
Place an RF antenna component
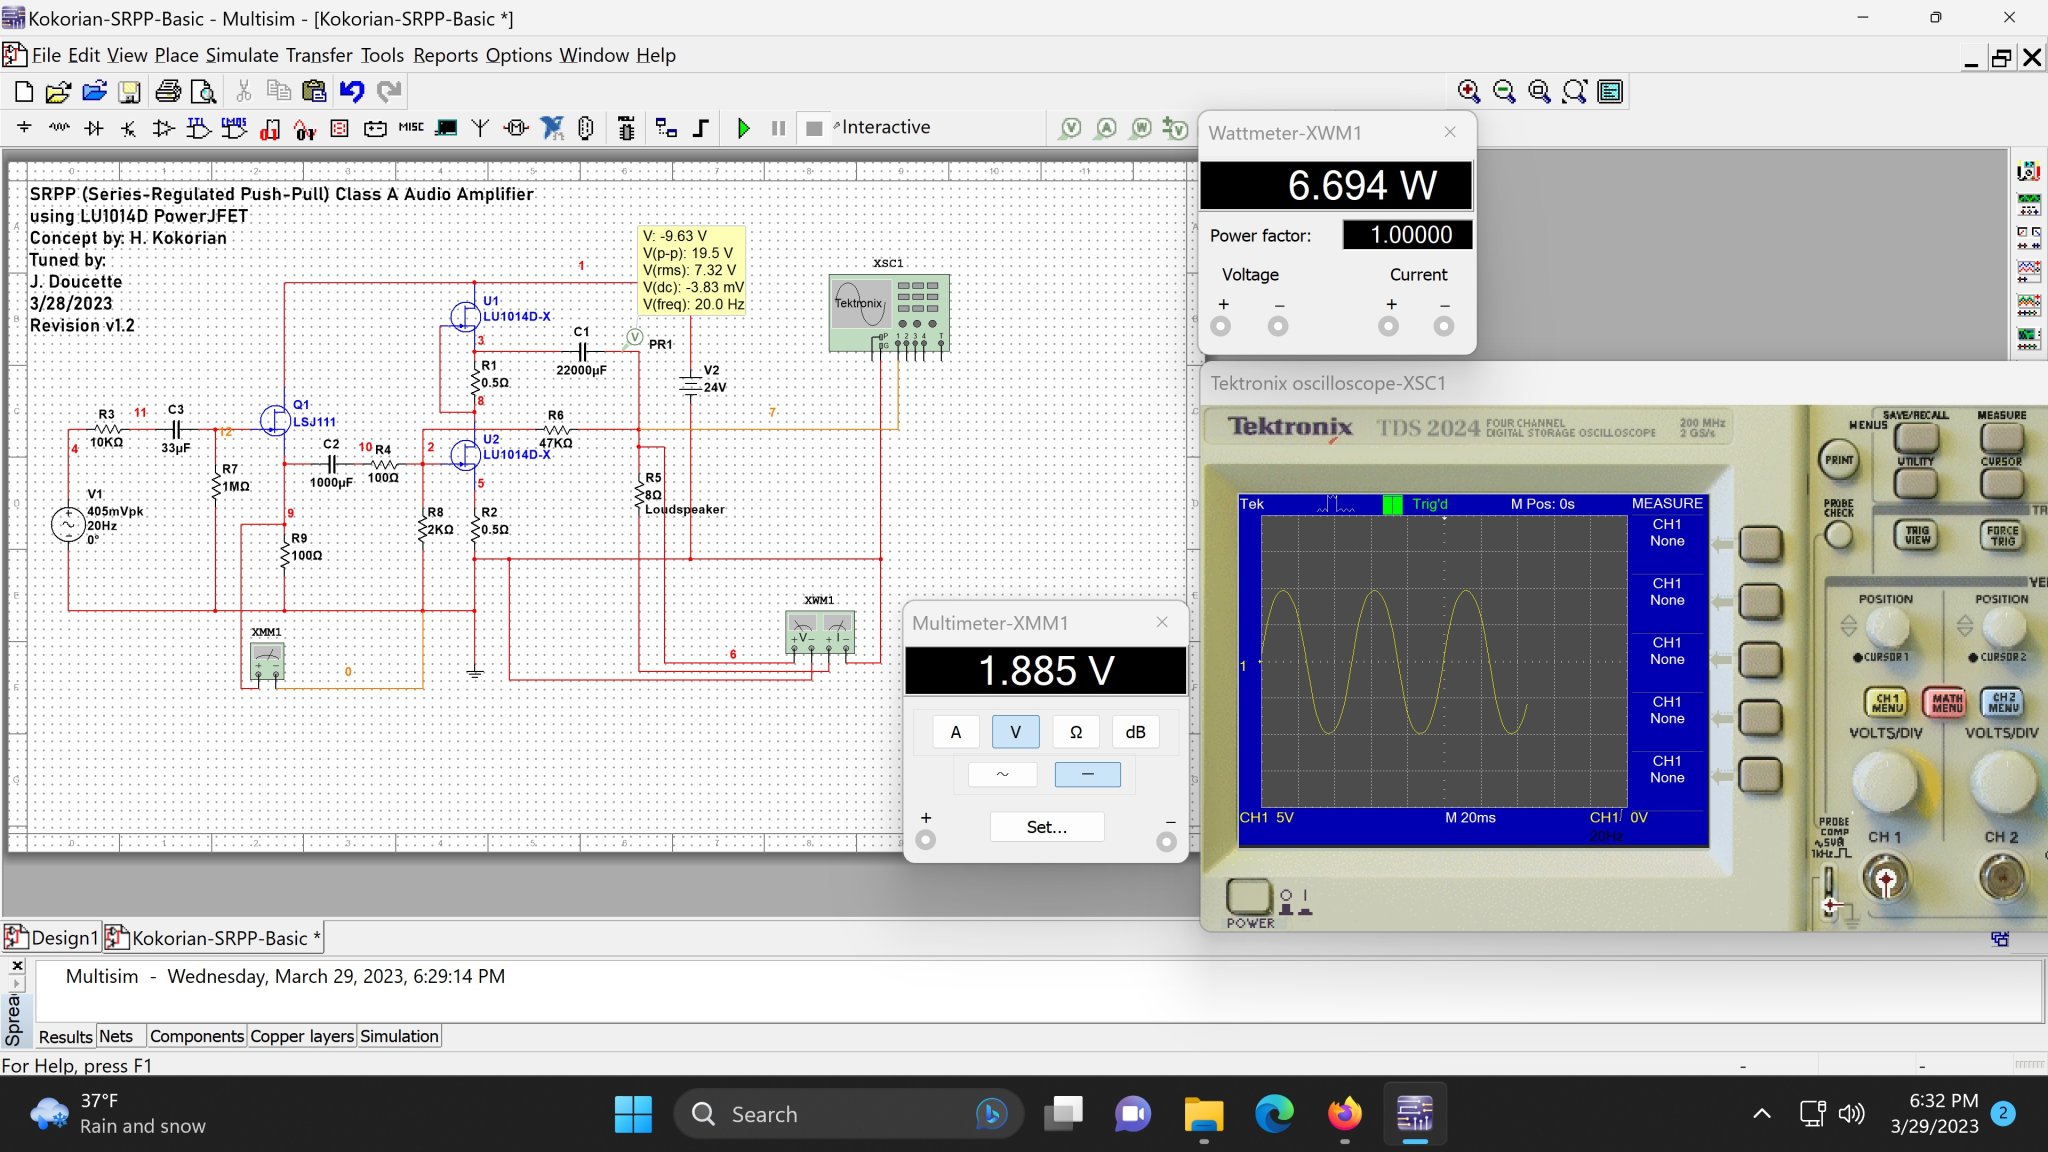click(x=481, y=128)
